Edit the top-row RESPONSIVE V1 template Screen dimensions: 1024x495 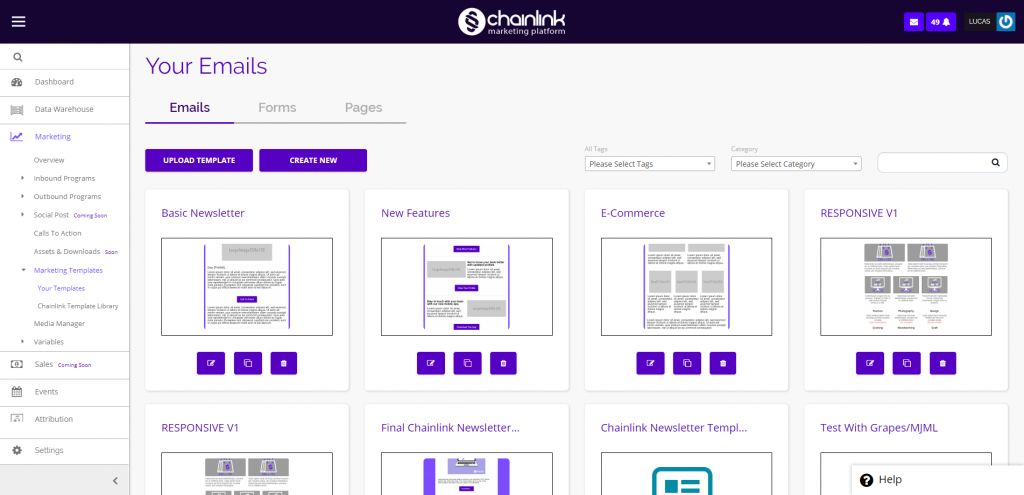(870, 363)
